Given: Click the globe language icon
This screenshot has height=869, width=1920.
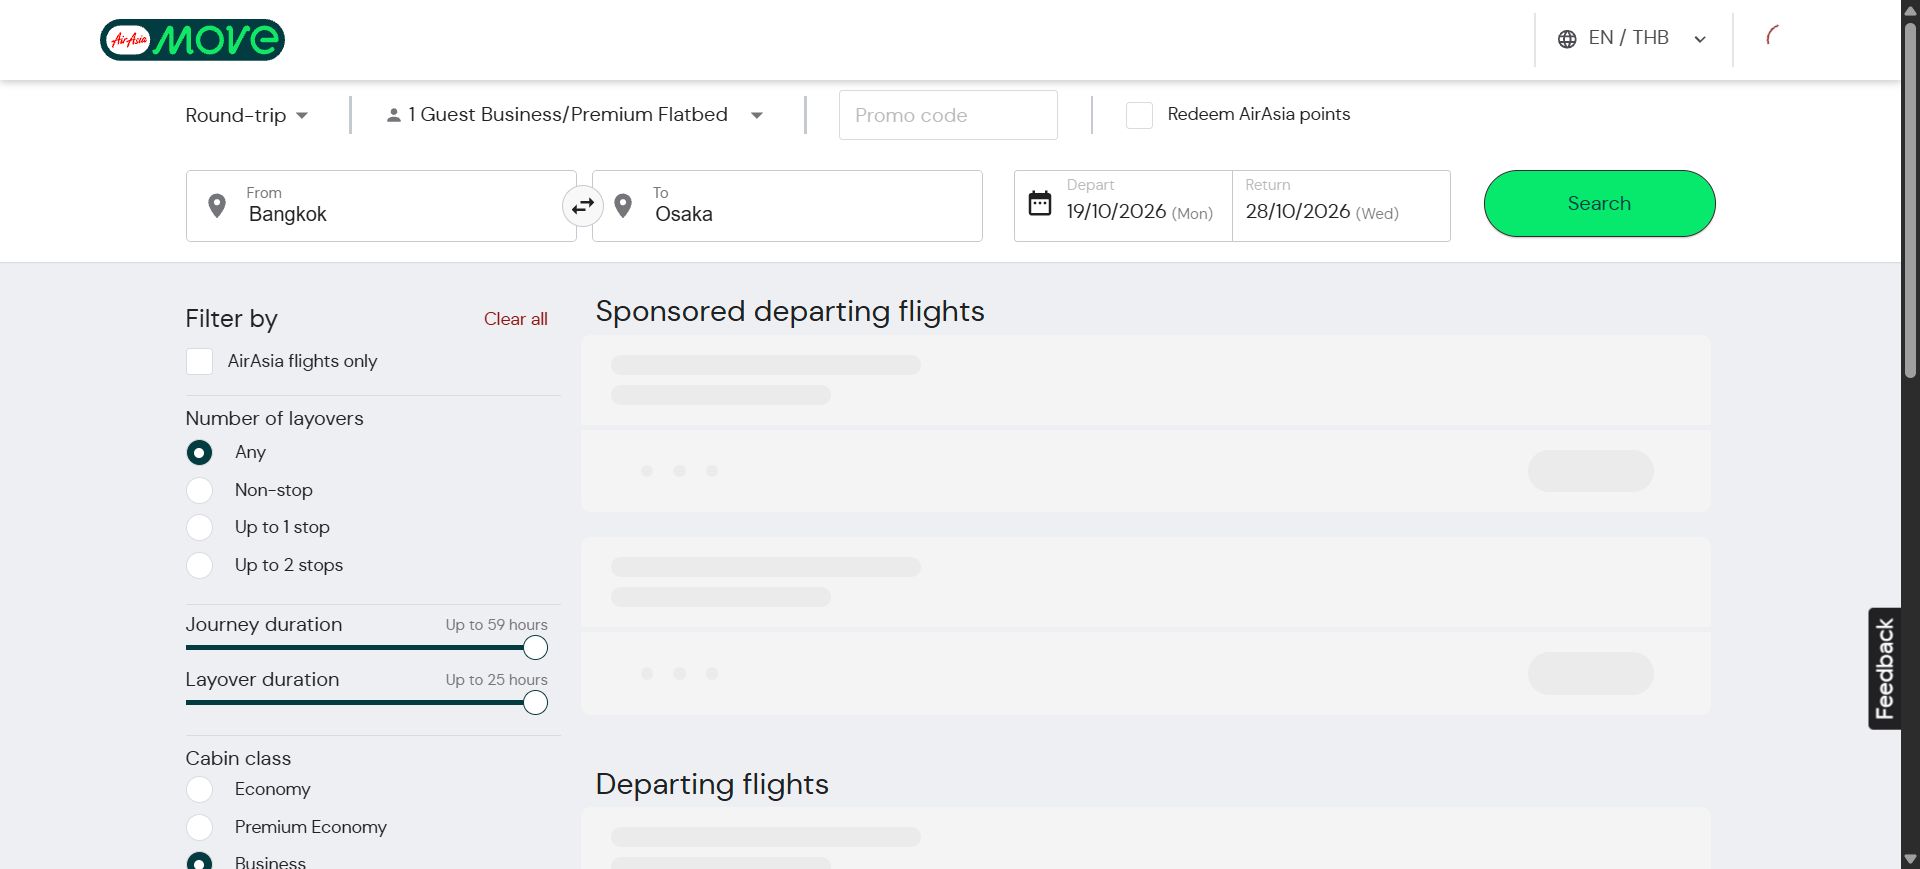Looking at the screenshot, I should [x=1567, y=39].
